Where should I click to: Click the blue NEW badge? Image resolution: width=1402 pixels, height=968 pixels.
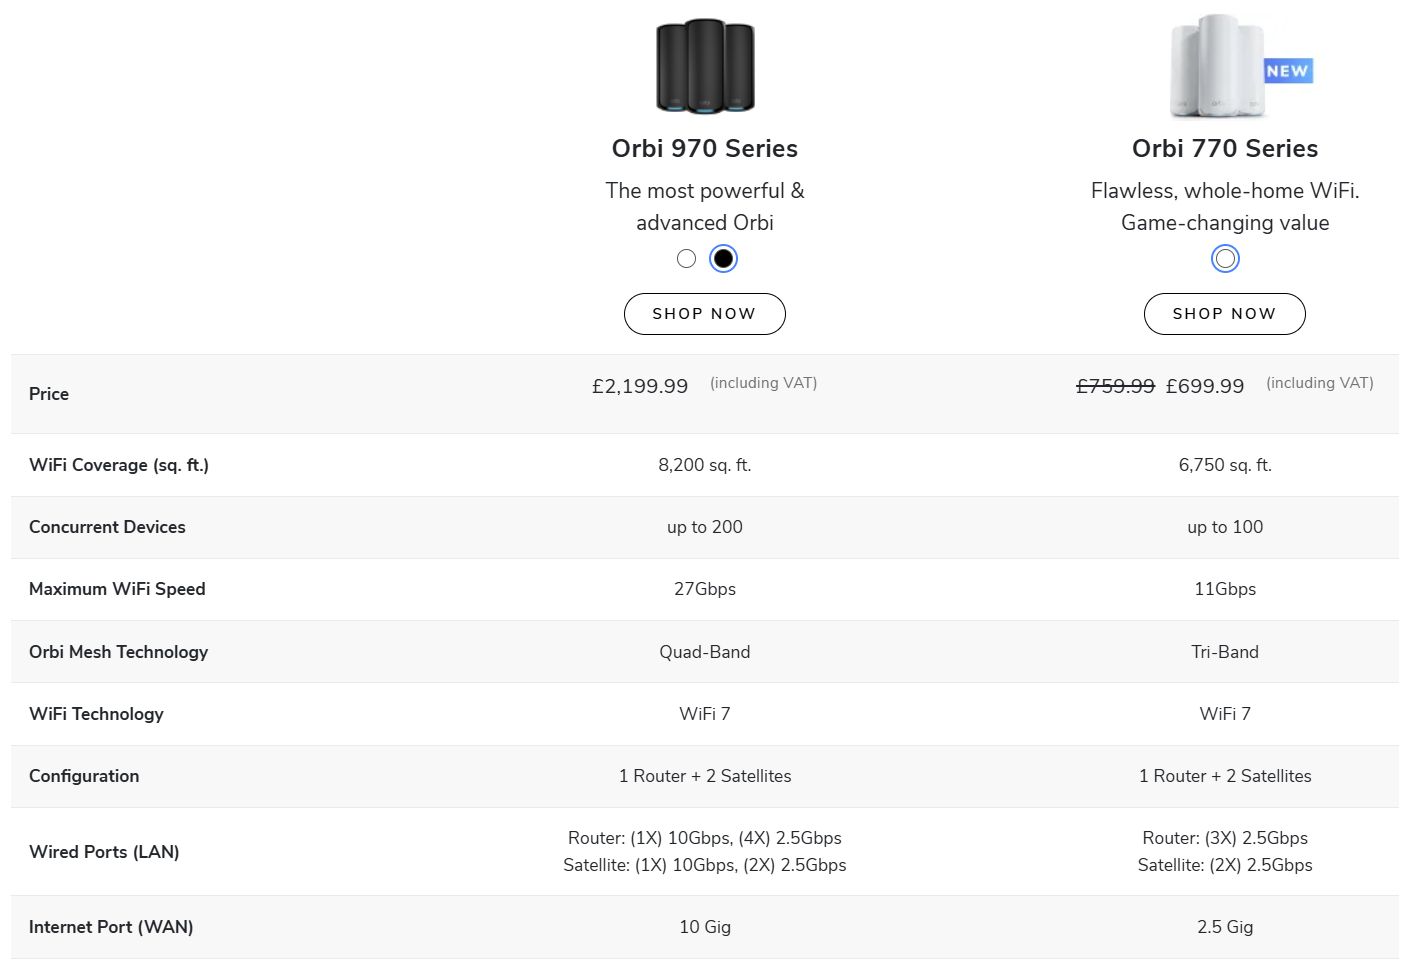point(1287,71)
